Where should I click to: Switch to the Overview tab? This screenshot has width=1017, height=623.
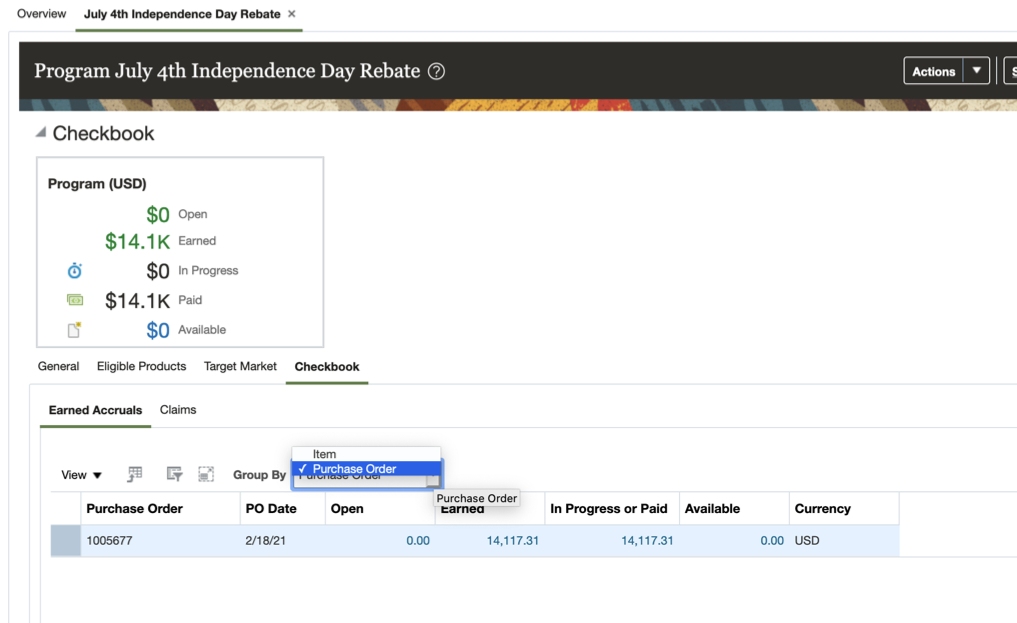(42, 14)
